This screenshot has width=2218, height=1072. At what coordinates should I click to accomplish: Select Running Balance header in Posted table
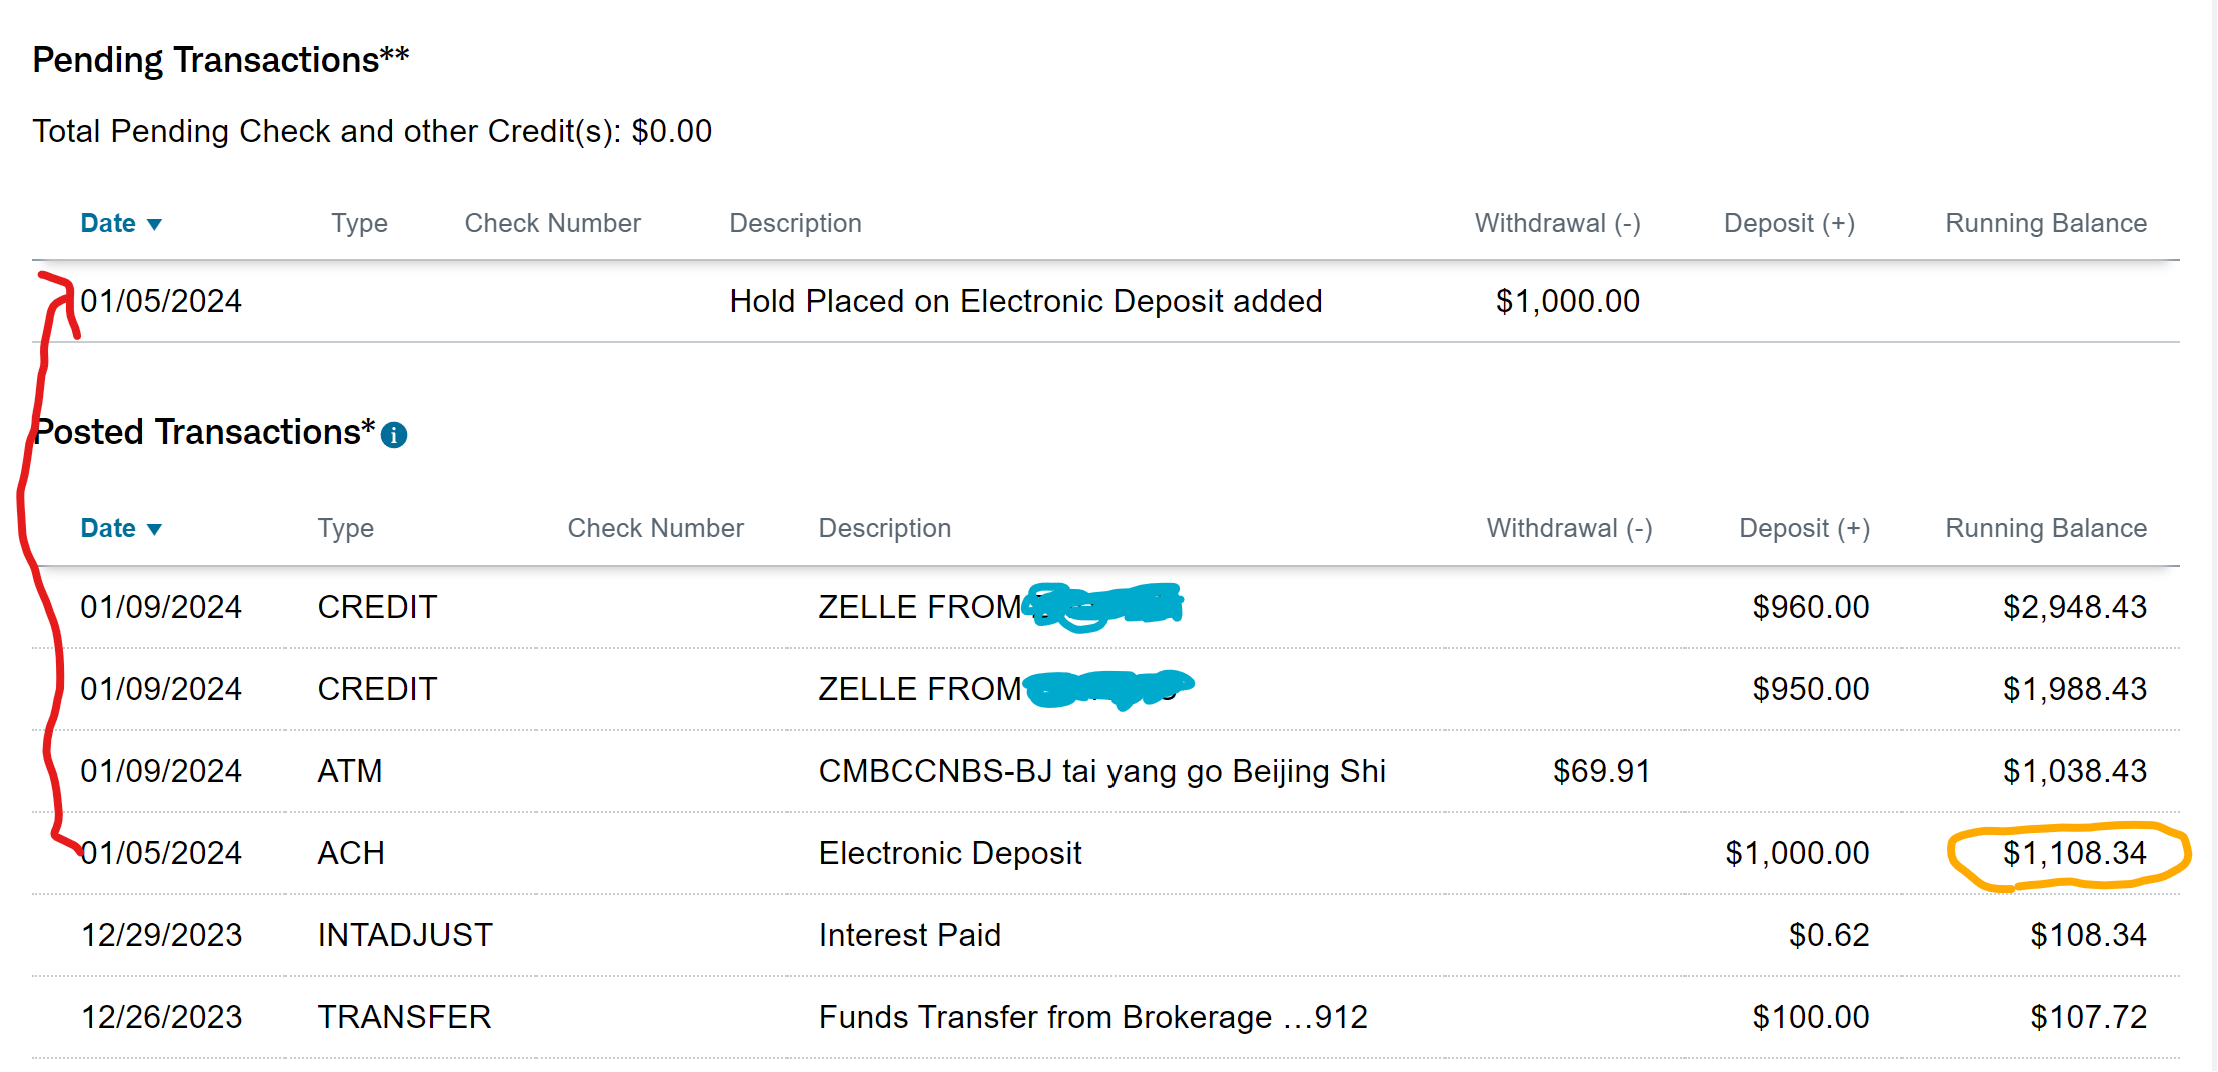pos(2045,528)
